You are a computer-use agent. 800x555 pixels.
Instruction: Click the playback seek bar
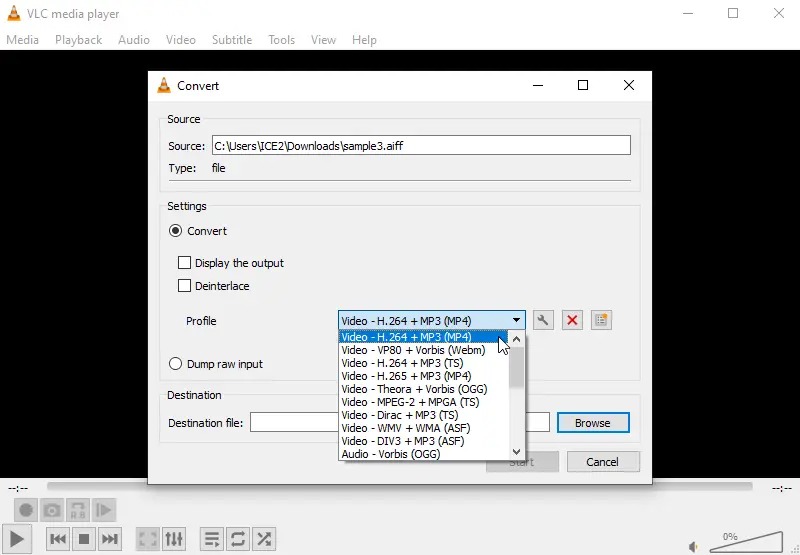point(399,486)
